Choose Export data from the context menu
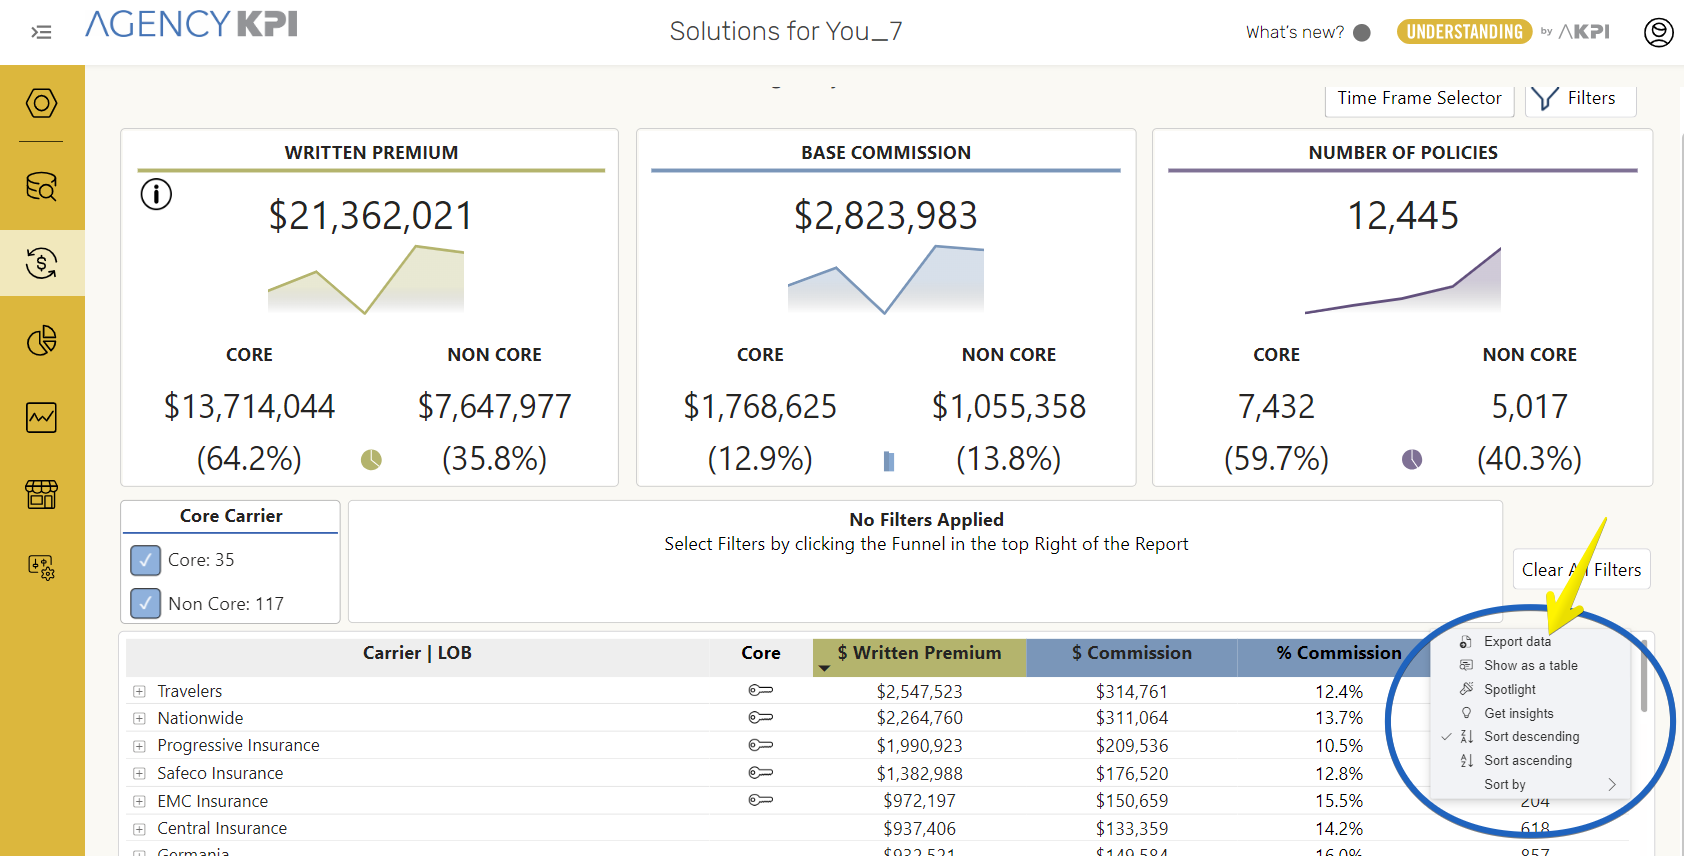The height and width of the screenshot is (856, 1684). pyautogui.click(x=1517, y=641)
